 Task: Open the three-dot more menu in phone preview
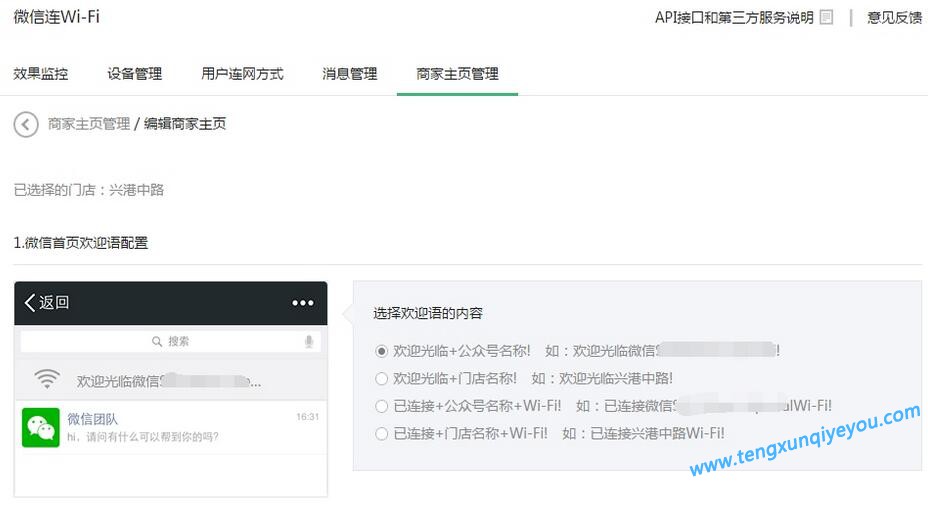tap(303, 303)
